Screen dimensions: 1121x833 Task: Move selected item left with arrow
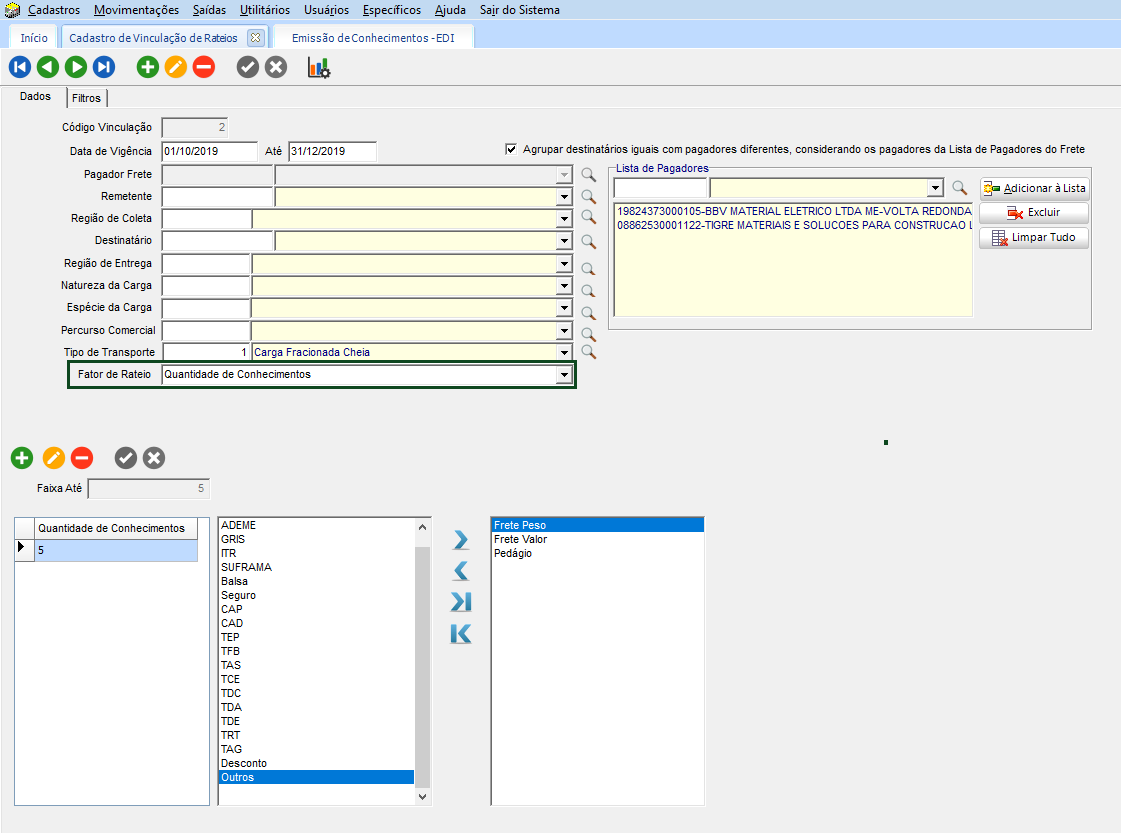point(461,571)
